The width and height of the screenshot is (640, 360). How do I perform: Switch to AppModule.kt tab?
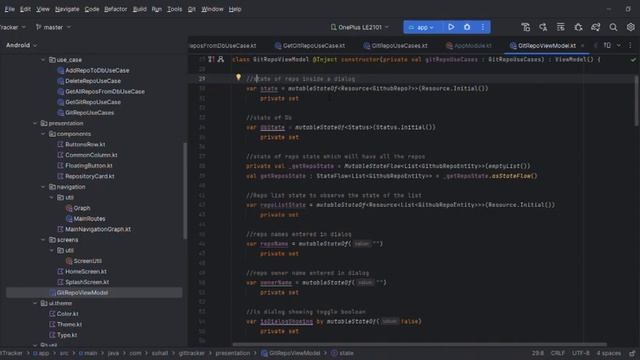point(469,46)
